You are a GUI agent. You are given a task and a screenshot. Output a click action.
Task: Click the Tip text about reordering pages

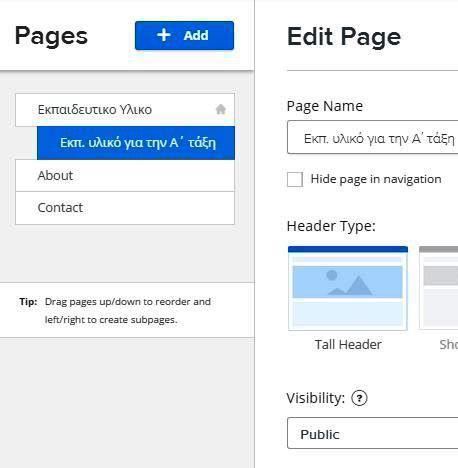point(115,310)
